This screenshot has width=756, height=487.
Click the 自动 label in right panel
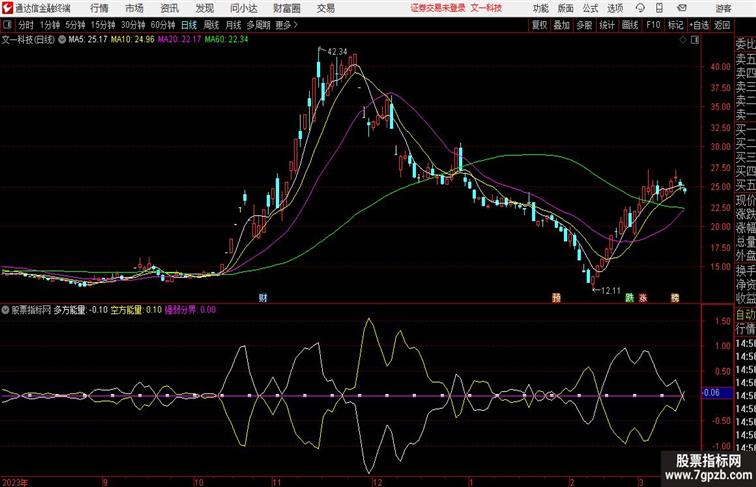click(x=745, y=315)
